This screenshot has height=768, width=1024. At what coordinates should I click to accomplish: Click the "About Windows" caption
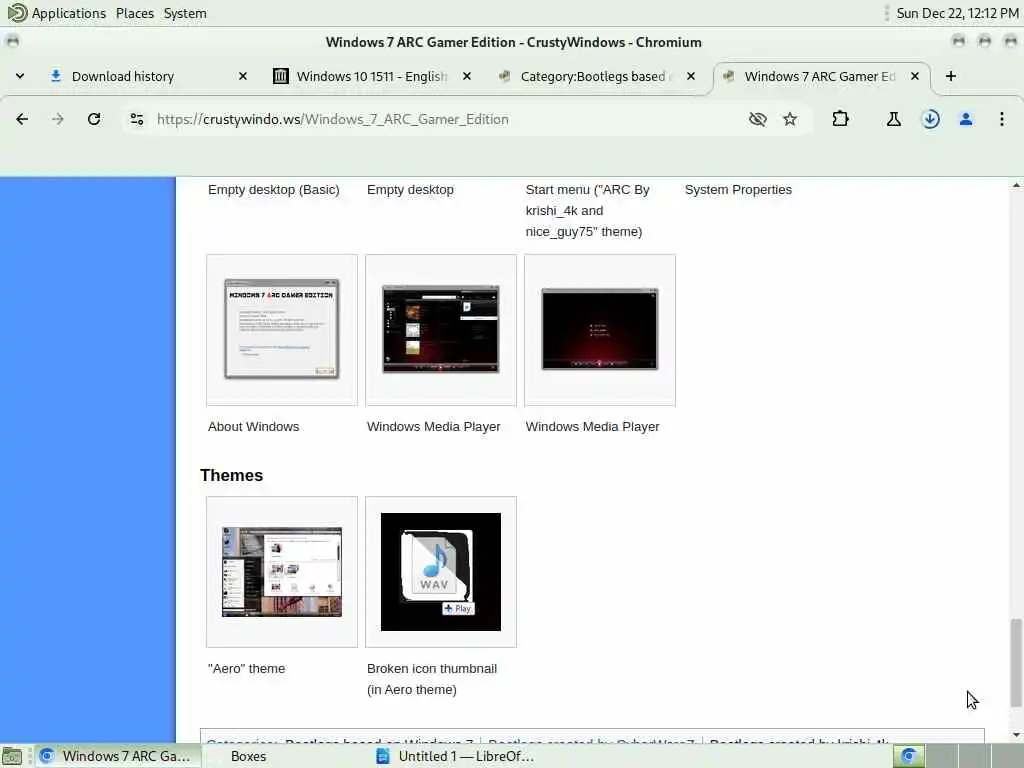tap(253, 426)
